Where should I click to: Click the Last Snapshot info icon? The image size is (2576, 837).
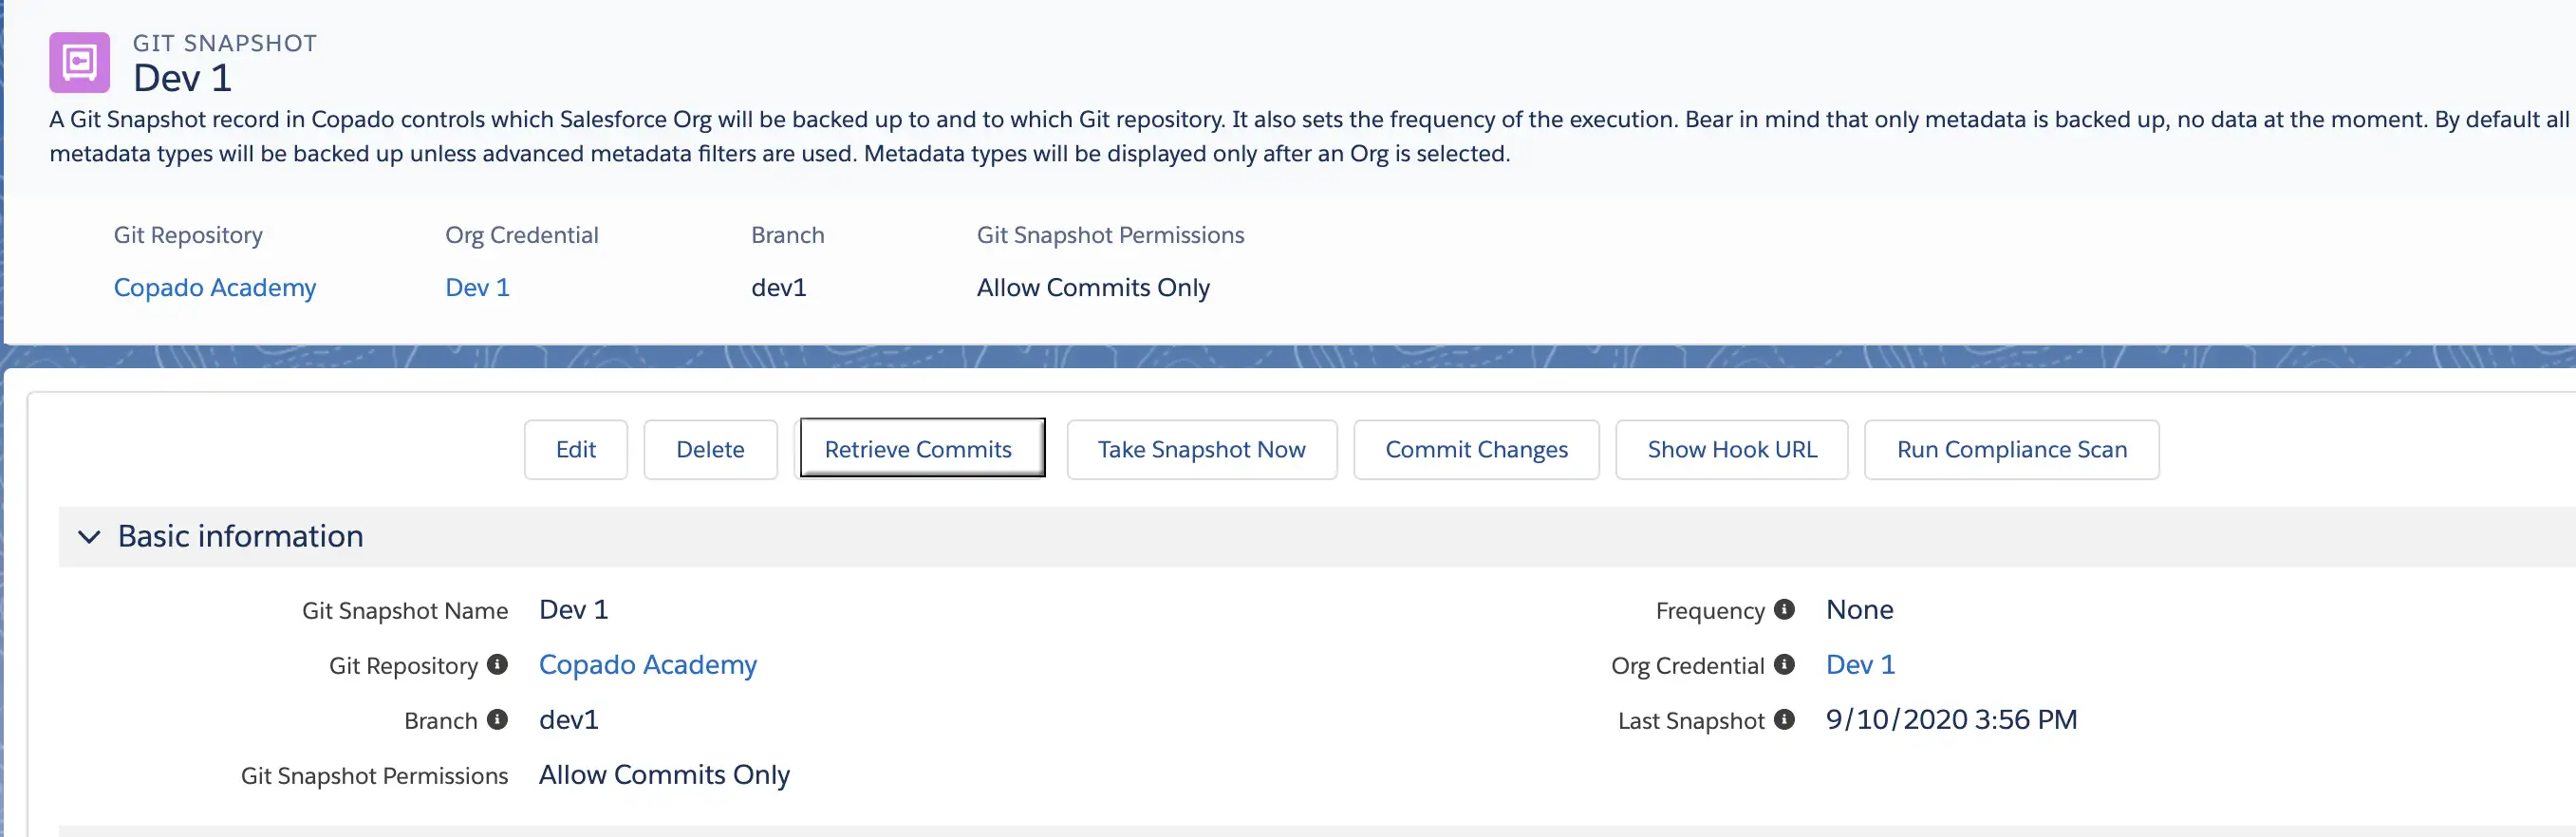point(1784,719)
